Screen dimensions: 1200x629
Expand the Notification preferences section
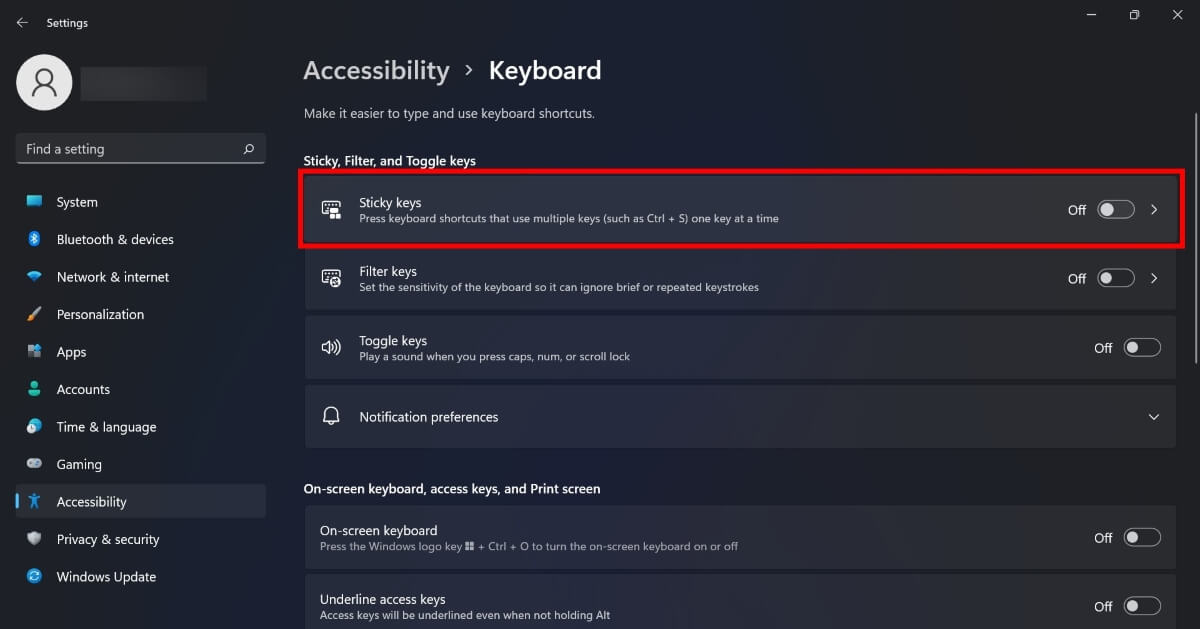(1153, 417)
